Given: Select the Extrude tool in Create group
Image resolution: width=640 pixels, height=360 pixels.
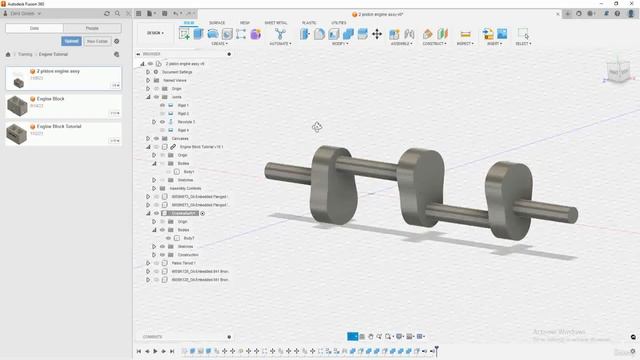Looking at the screenshot, I should click(x=198, y=34).
